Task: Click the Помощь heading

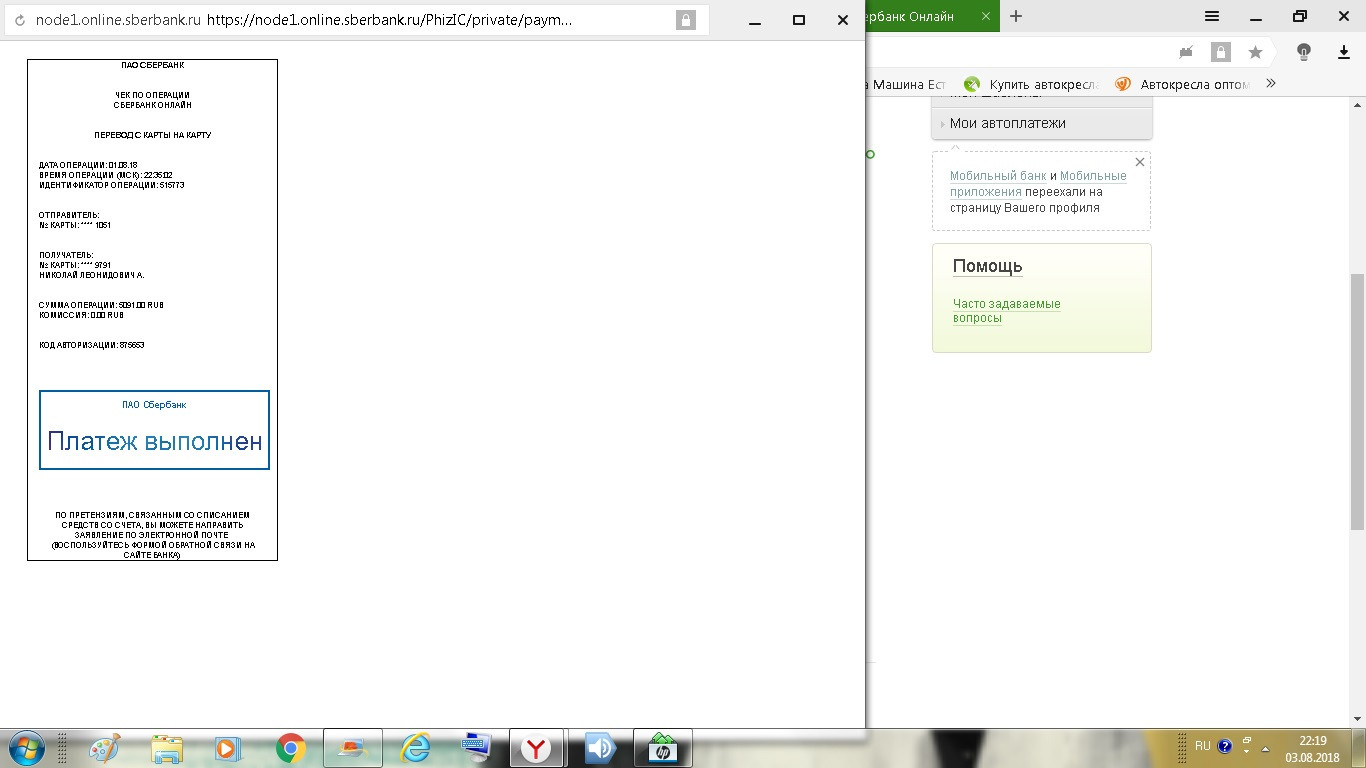Action: pos(987,266)
